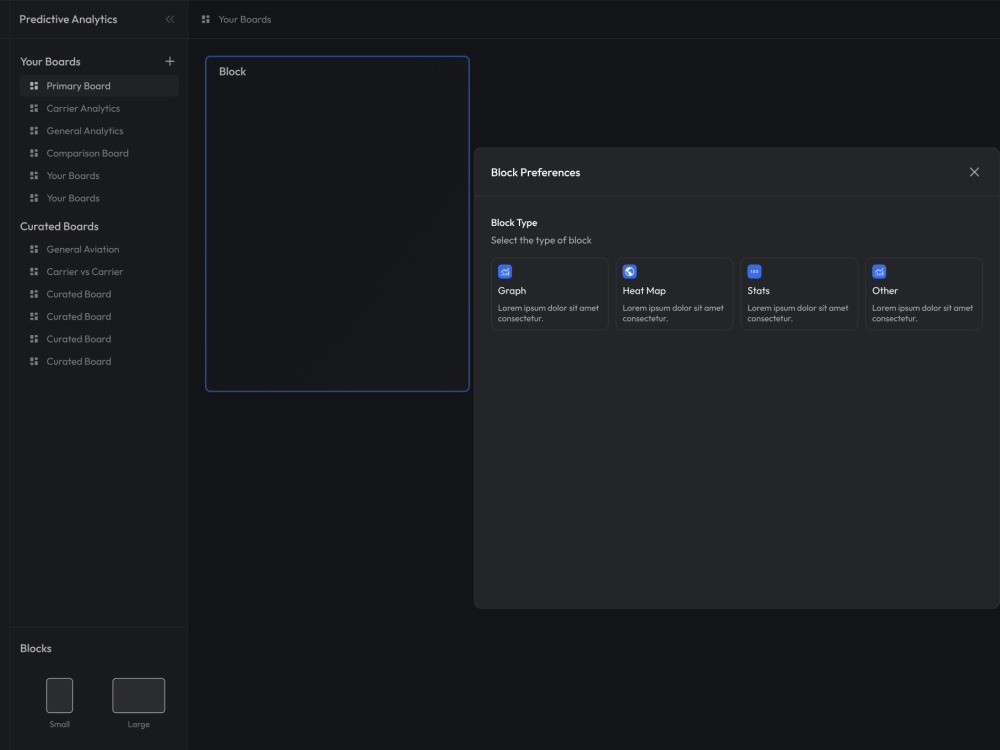This screenshot has width=1000, height=750.
Task: Click the grid icon beside General Analytics
Action: (x=34, y=131)
